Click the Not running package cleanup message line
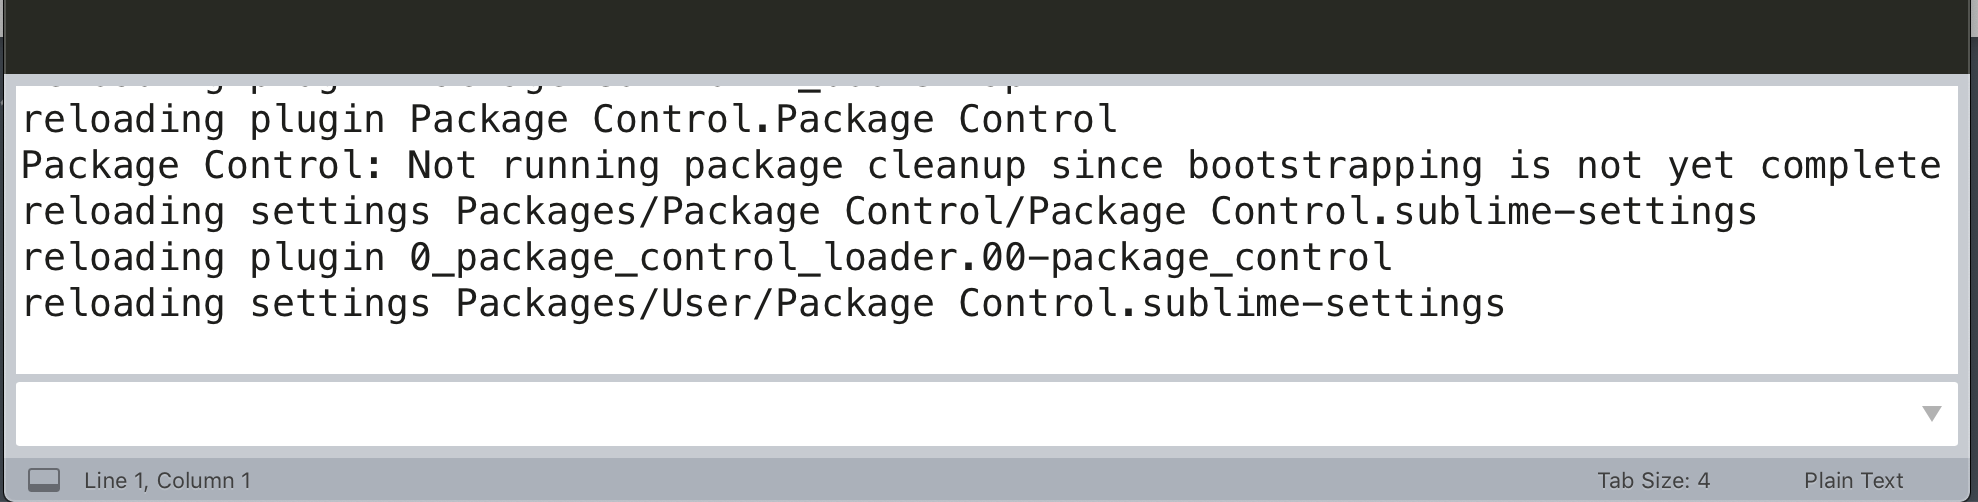 pos(981,166)
